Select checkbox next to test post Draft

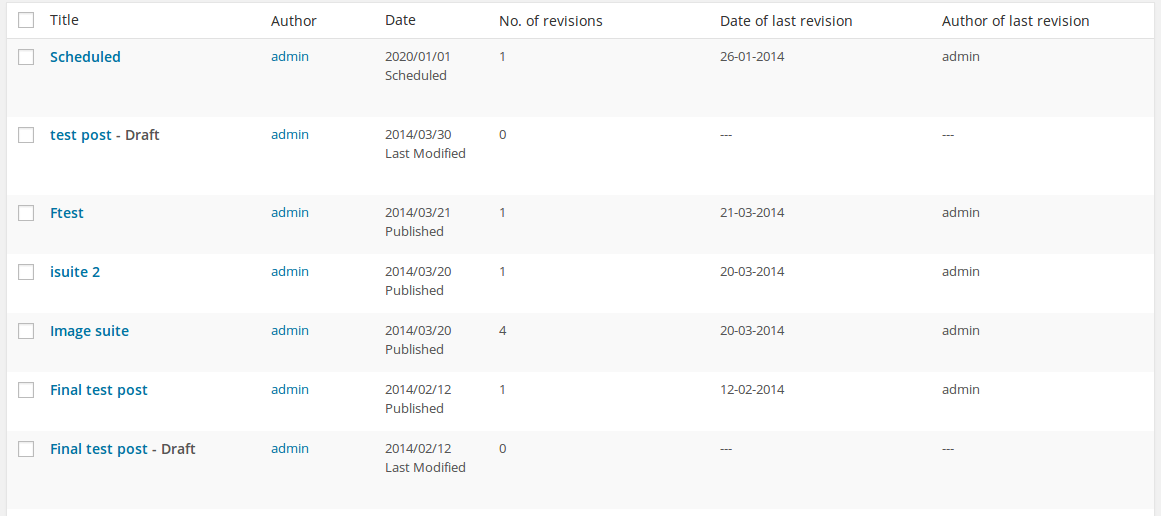point(26,135)
